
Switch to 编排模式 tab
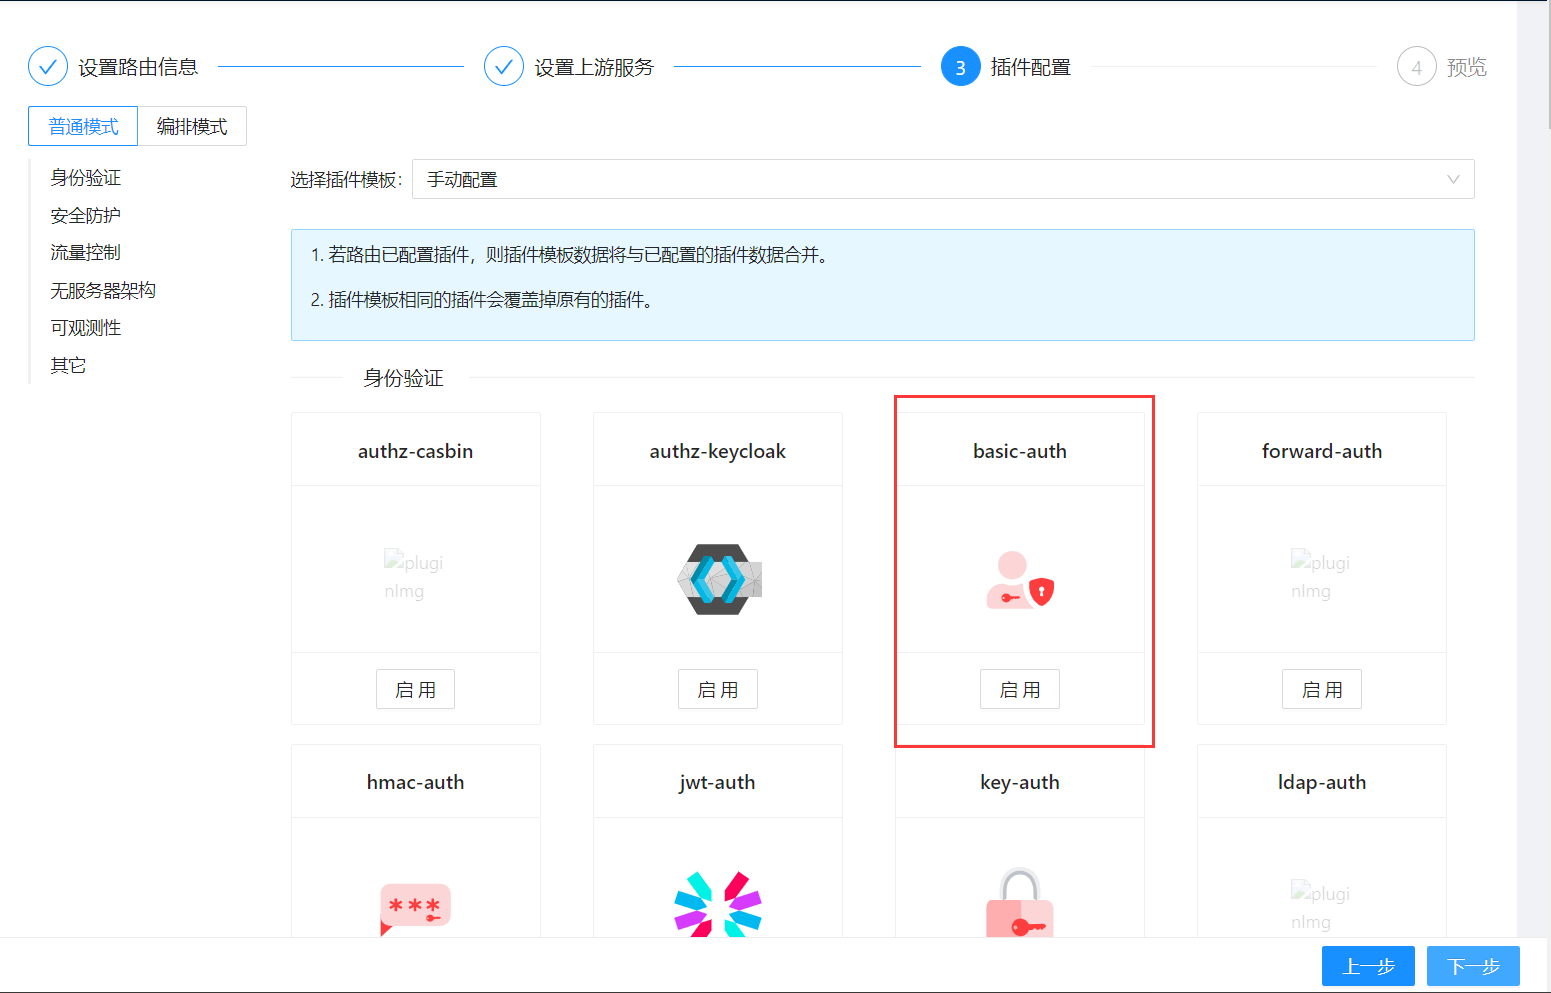[x=192, y=126]
